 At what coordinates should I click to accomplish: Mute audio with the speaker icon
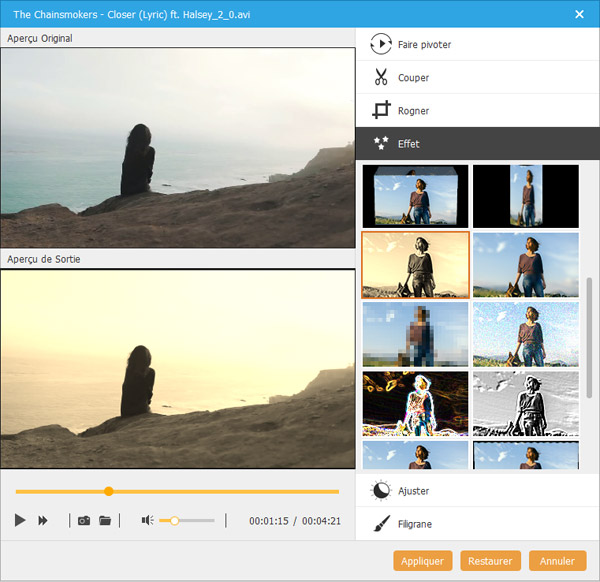click(x=147, y=520)
